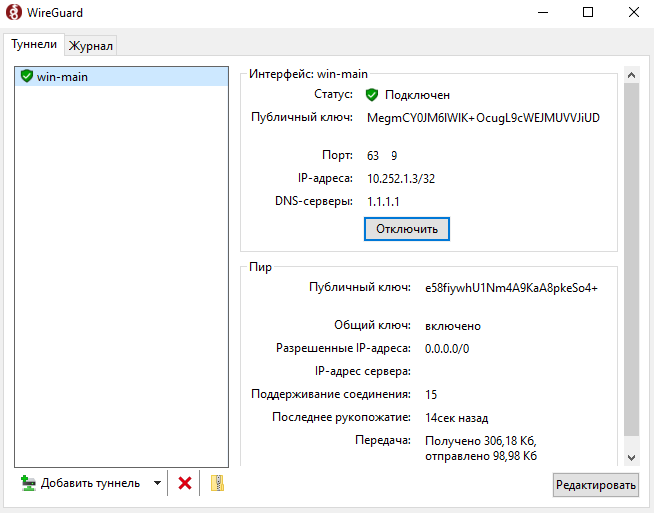
Task: Click the red X delete tunnel icon
Action: point(184,483)
